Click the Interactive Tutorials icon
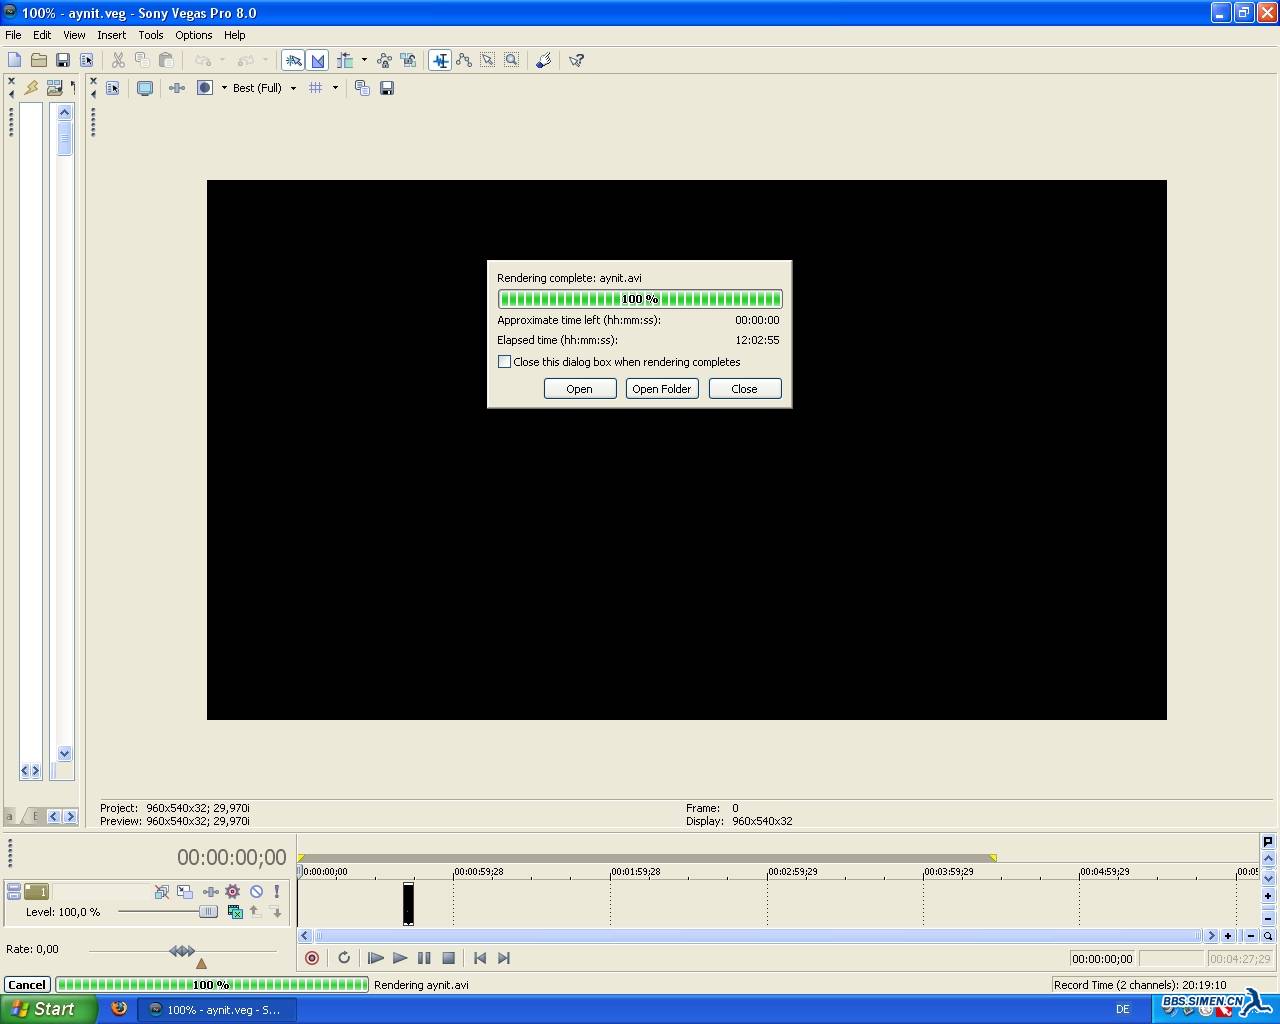This screenshot has width=1280, height=1024. pyautogui.click(x=544, y=60)
